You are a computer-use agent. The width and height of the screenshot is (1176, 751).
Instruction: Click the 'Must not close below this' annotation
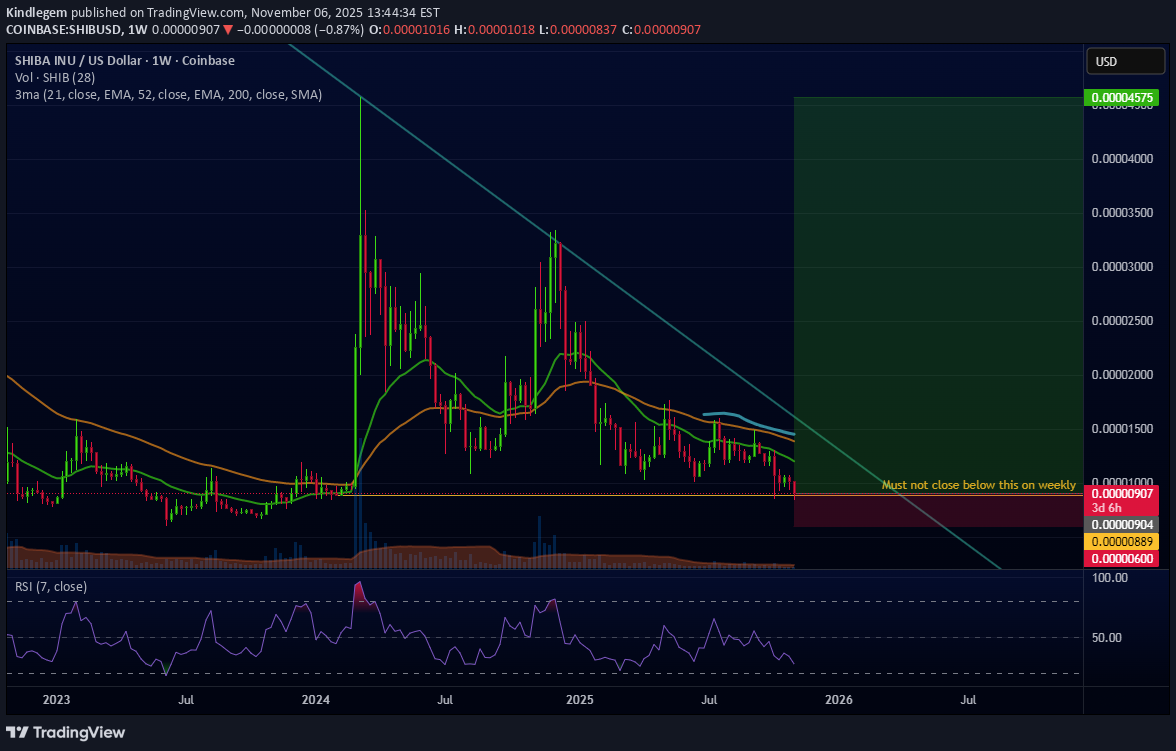point(978,485)
